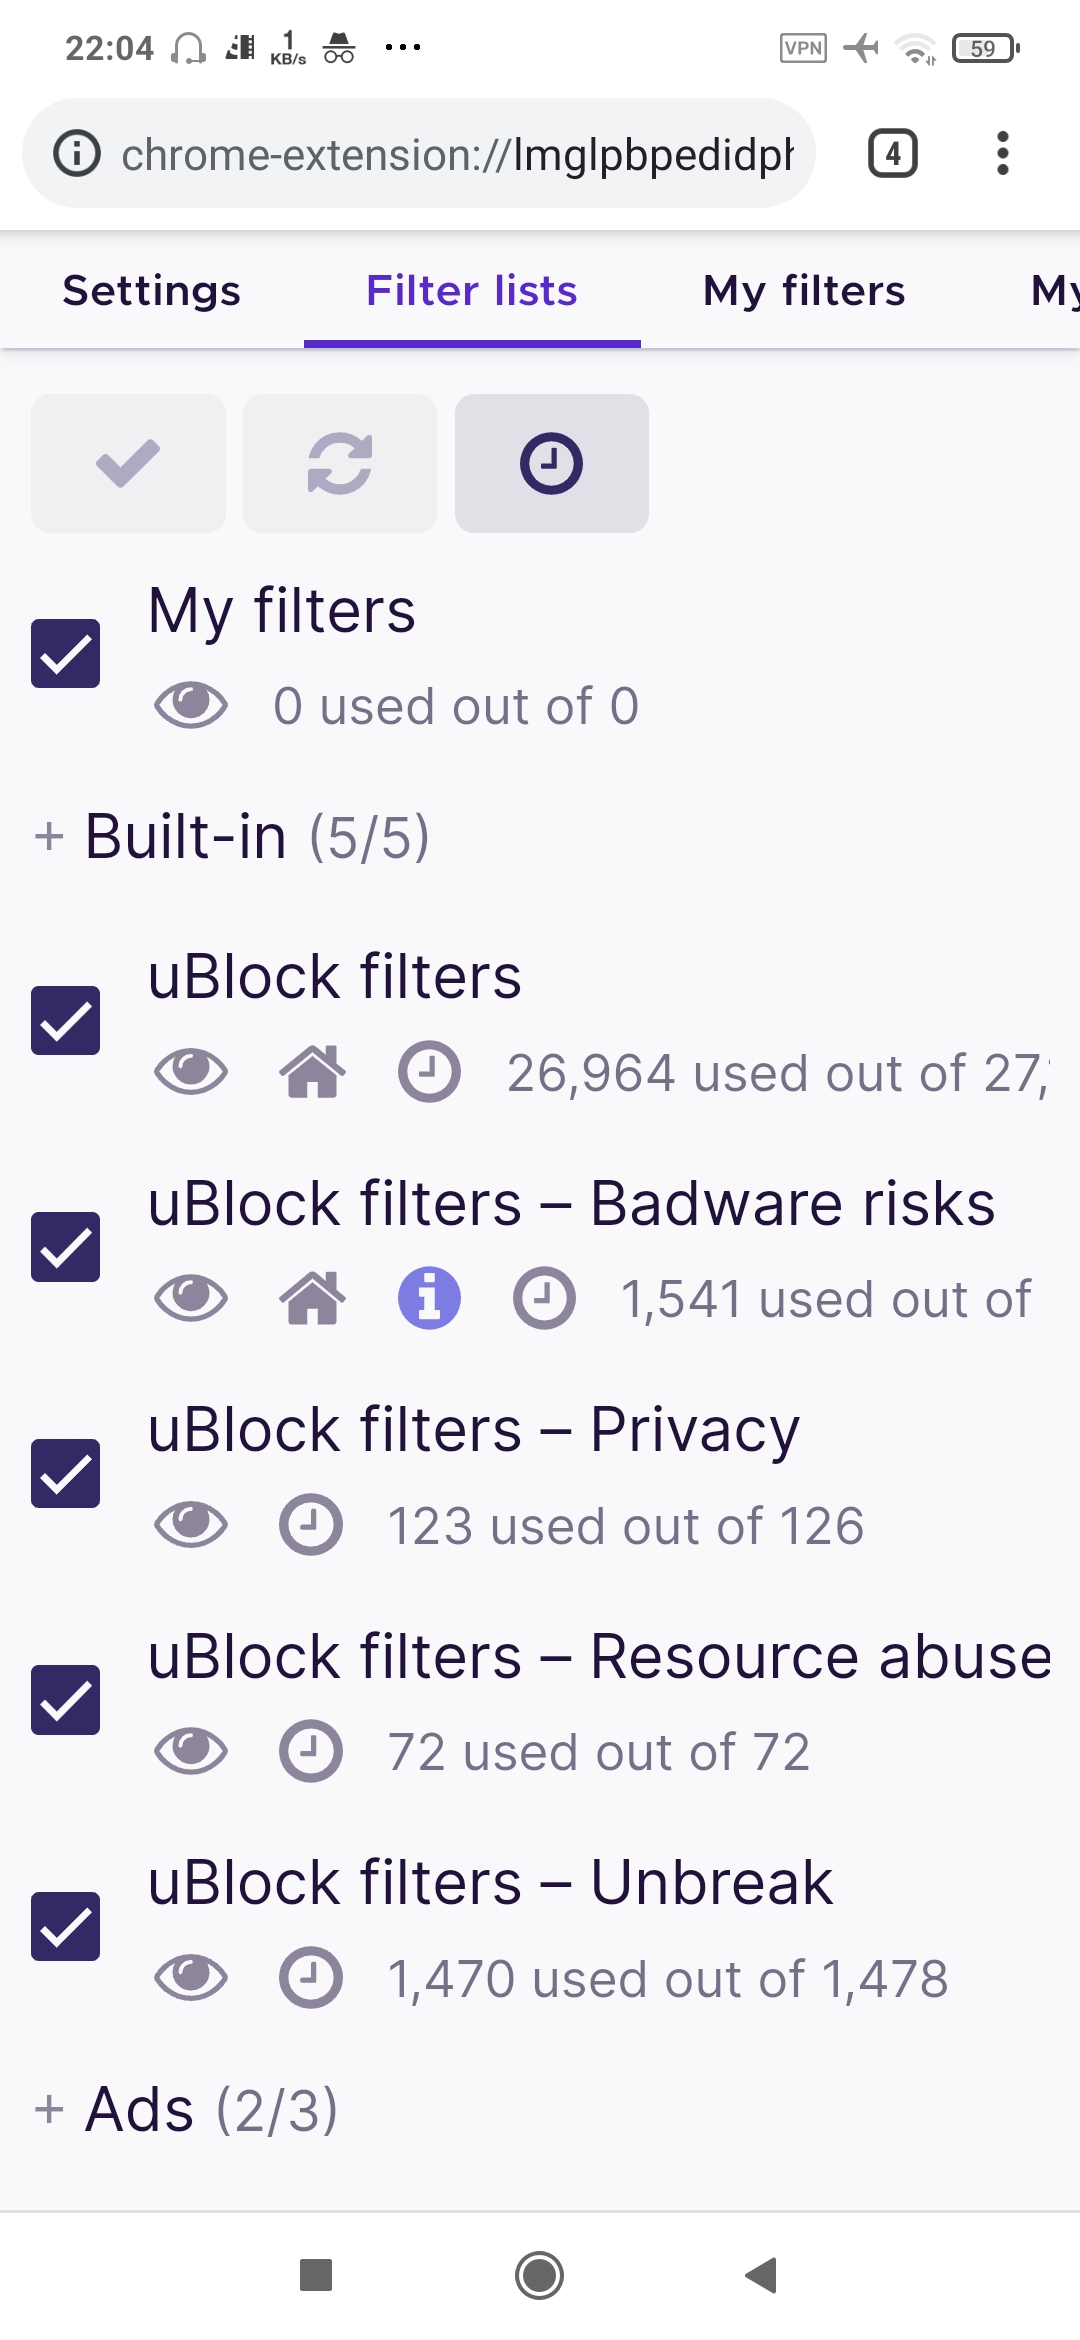
Task: Click the clock icon next to uBlock filters – Privacy
Action: coord(309,1524)
